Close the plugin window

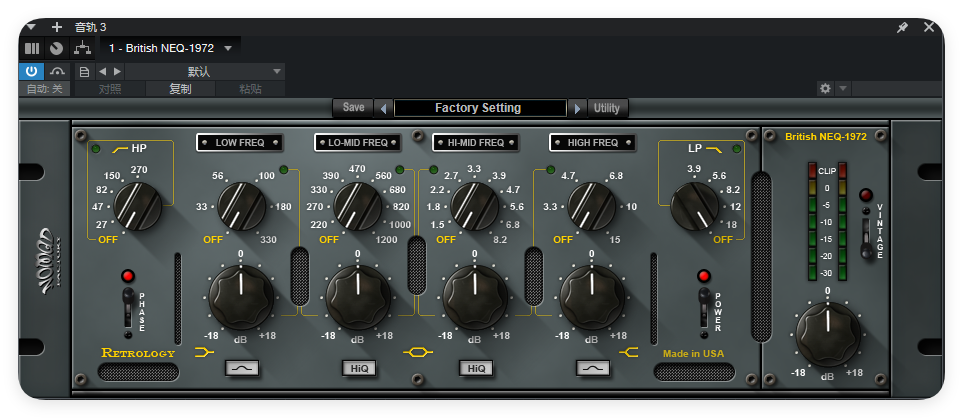[929, 27]
